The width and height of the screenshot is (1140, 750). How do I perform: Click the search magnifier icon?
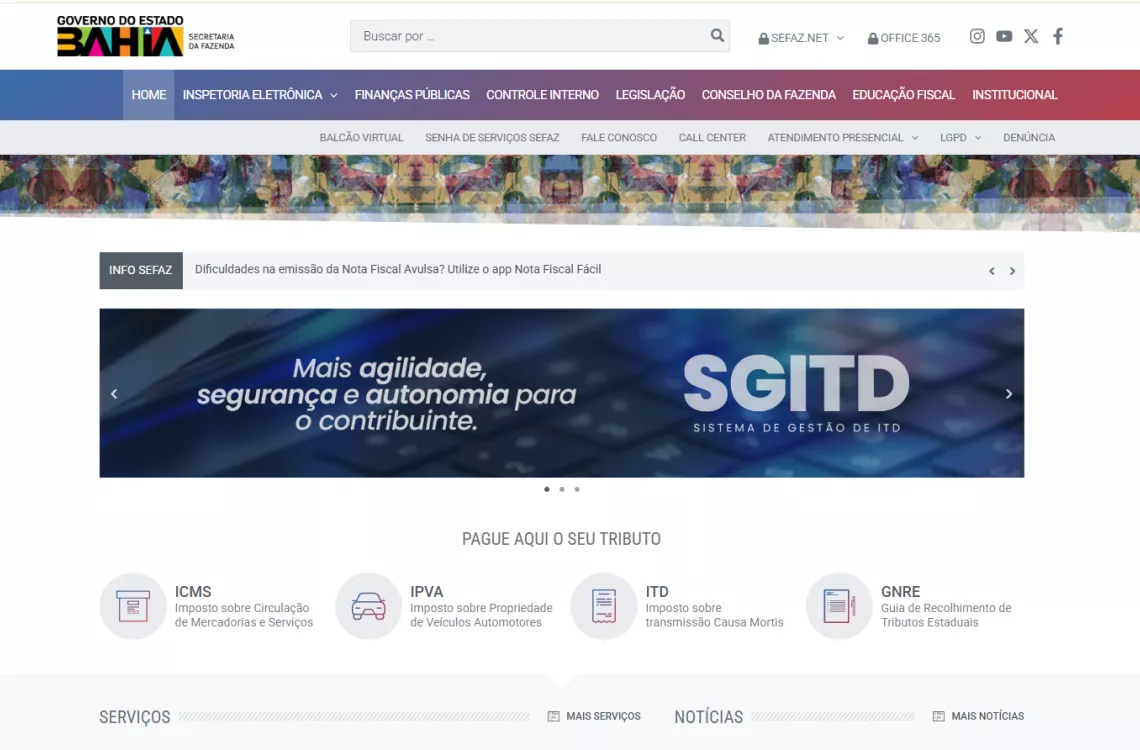[x=717, y=36]
